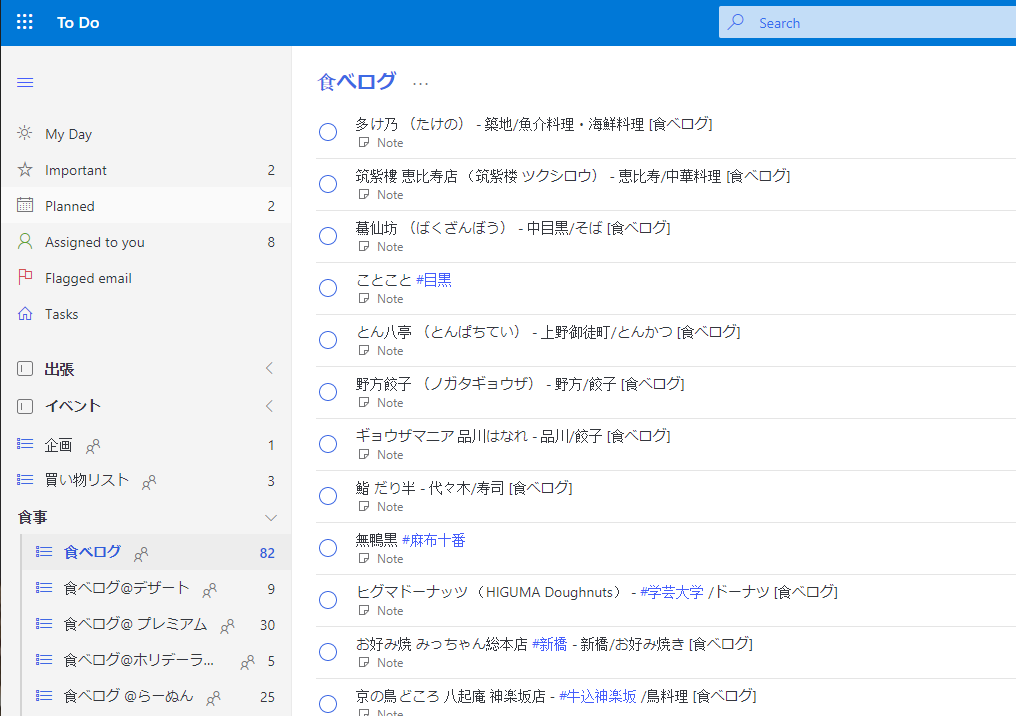The height and width of the screenshot is (716, 1016).
Task: Click the My Day sun icon
Action: (x=25, y=133)
